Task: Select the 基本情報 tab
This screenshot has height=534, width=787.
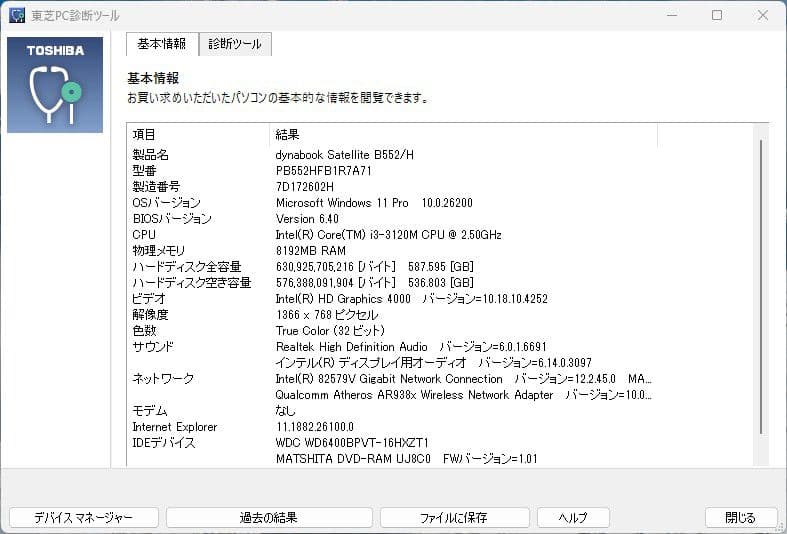Action: [x=162, y=44]
